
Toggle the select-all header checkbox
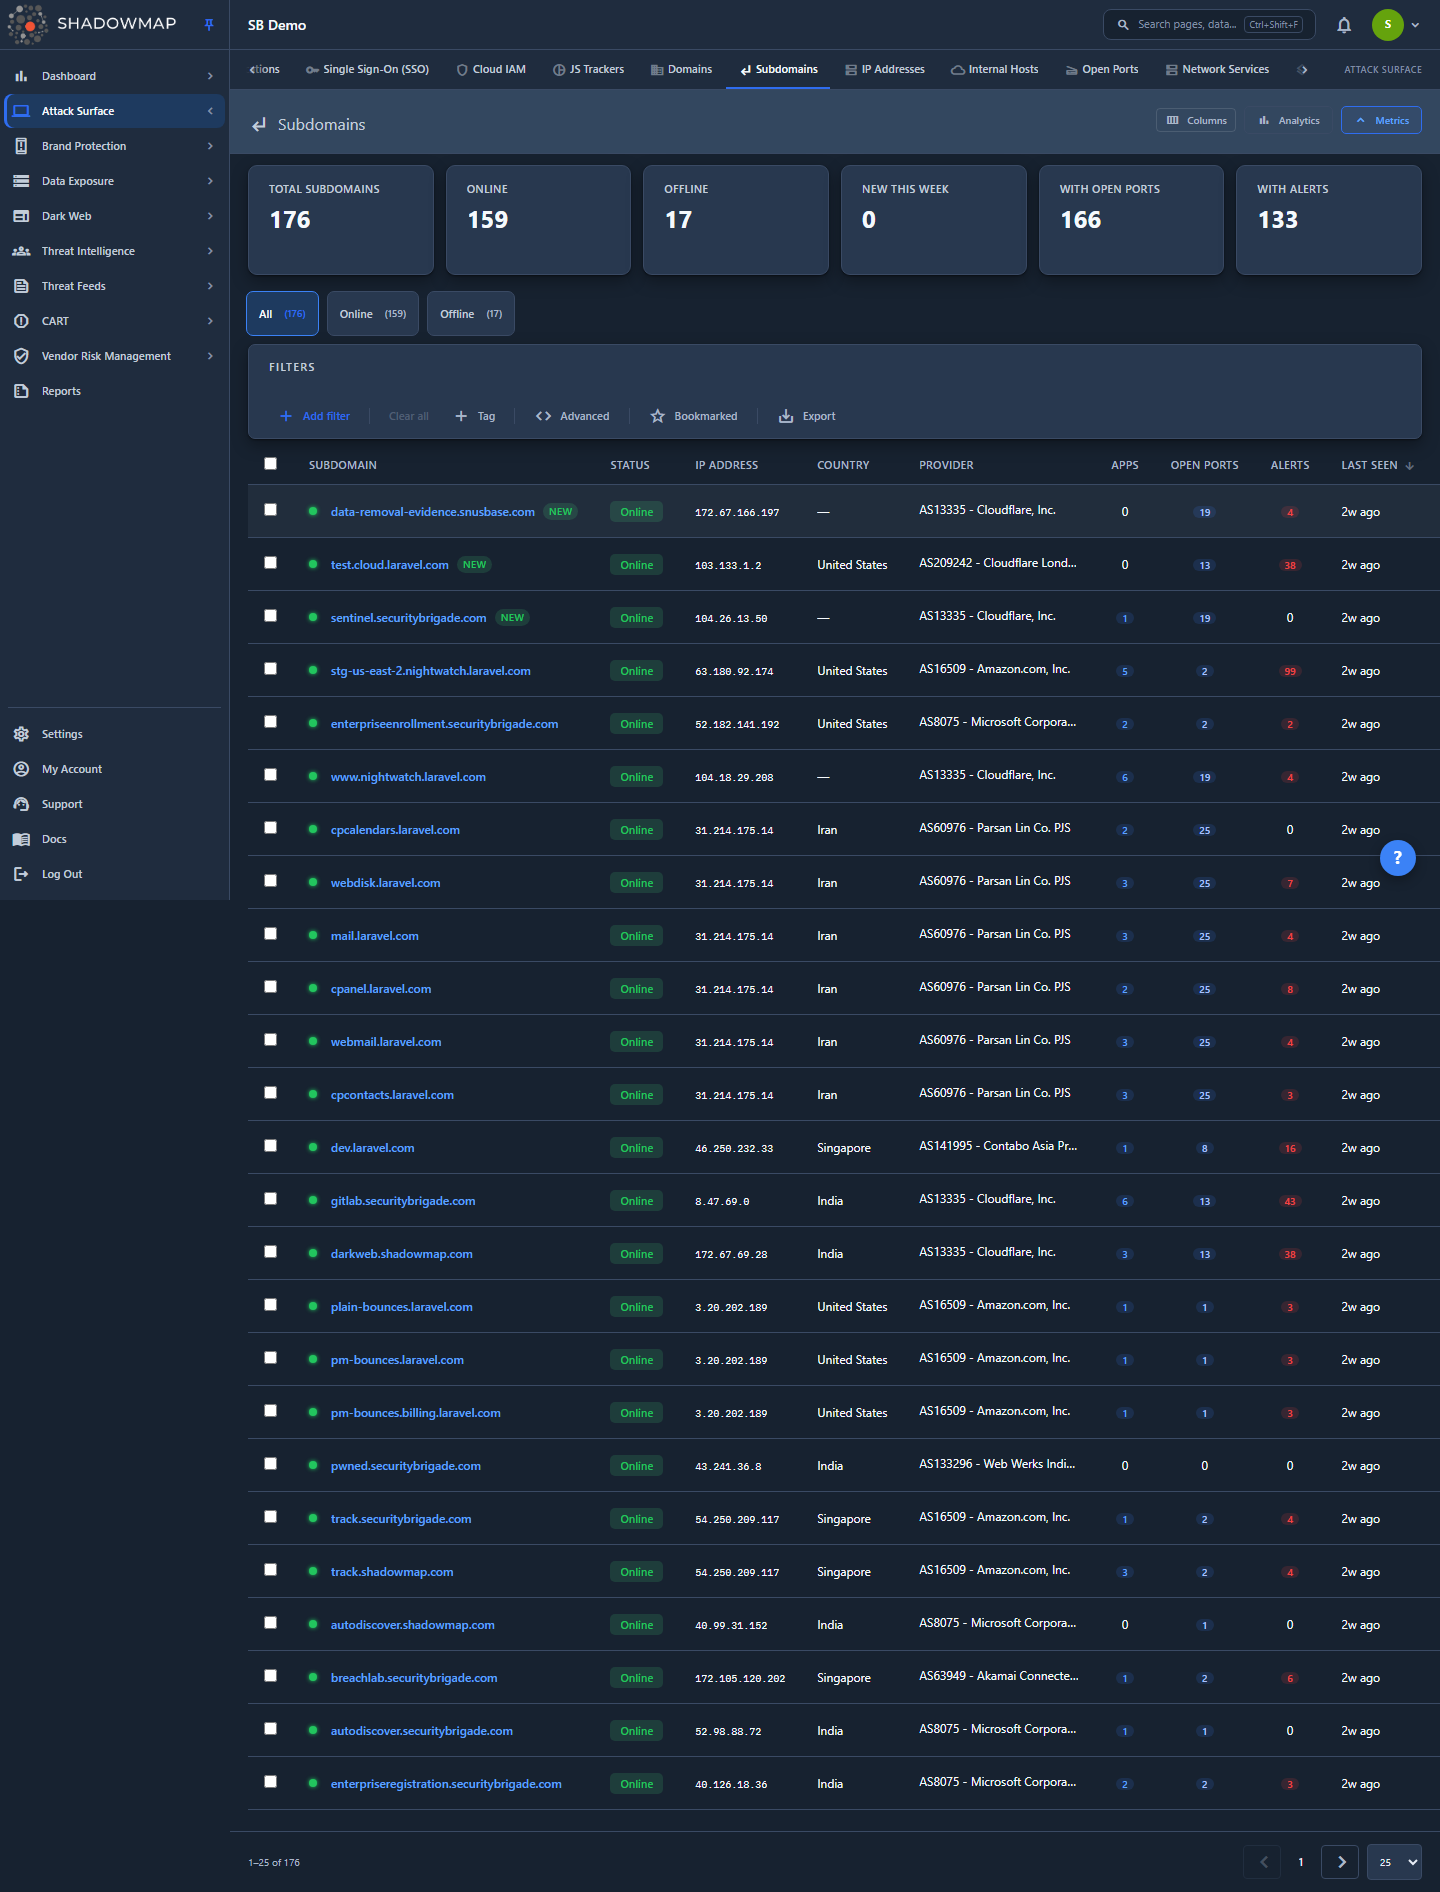(270, 464)
